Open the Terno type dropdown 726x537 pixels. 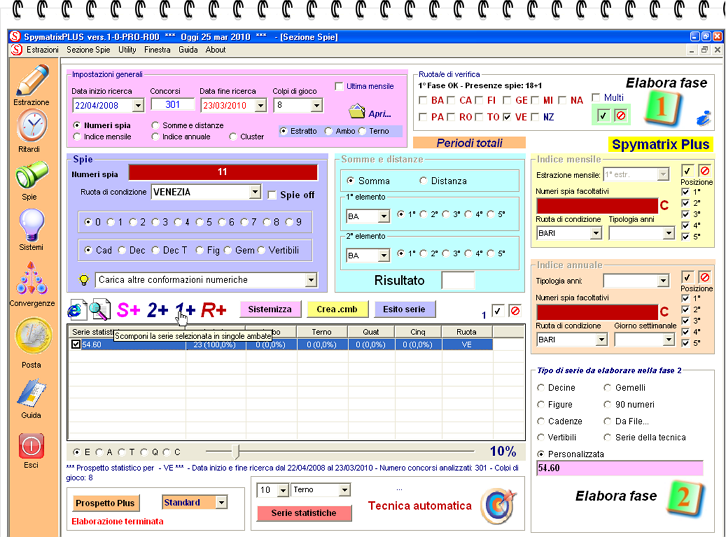click(x=344, y=490)
